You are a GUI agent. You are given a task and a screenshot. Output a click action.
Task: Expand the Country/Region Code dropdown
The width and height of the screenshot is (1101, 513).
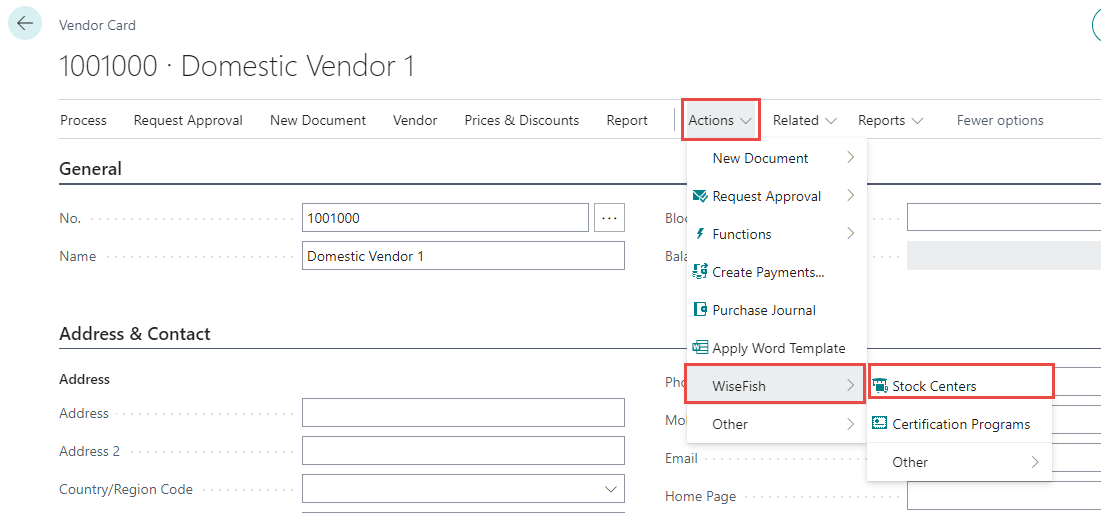tap(610, 489)
